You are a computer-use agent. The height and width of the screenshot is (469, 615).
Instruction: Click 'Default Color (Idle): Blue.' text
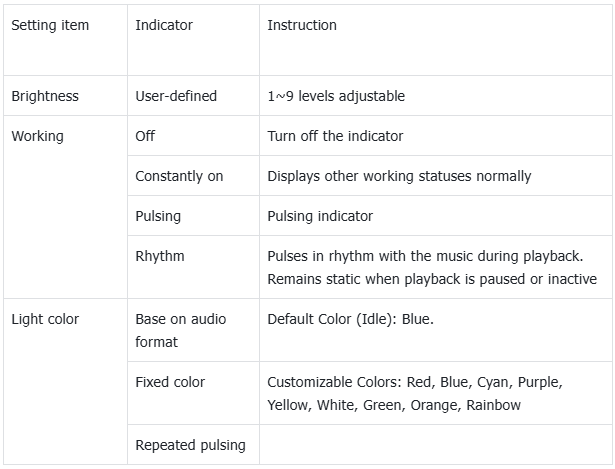[350, 319]
